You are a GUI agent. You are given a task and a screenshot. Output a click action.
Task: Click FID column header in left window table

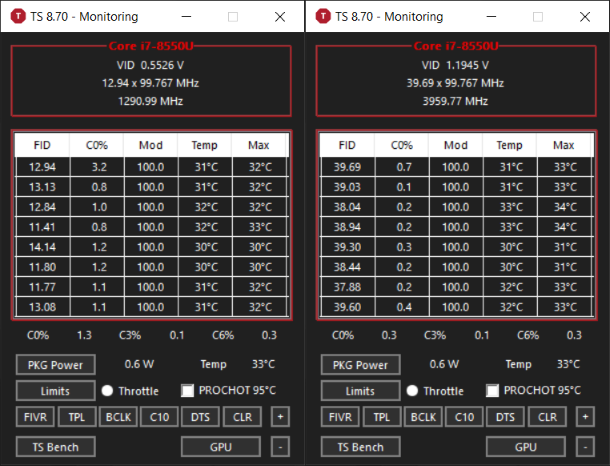(x=42, y=145)
